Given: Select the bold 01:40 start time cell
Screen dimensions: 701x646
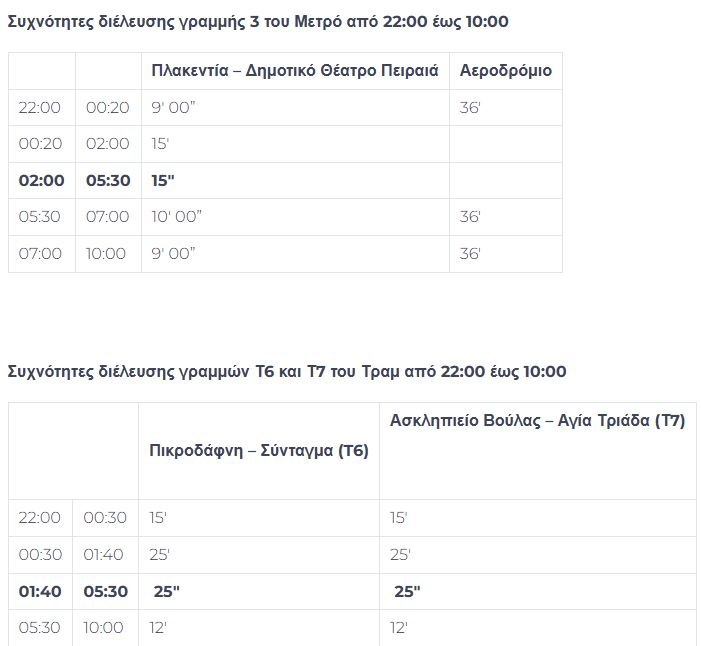Looking at the screenshot, I should pyautogui.click(x=40, y=592).
